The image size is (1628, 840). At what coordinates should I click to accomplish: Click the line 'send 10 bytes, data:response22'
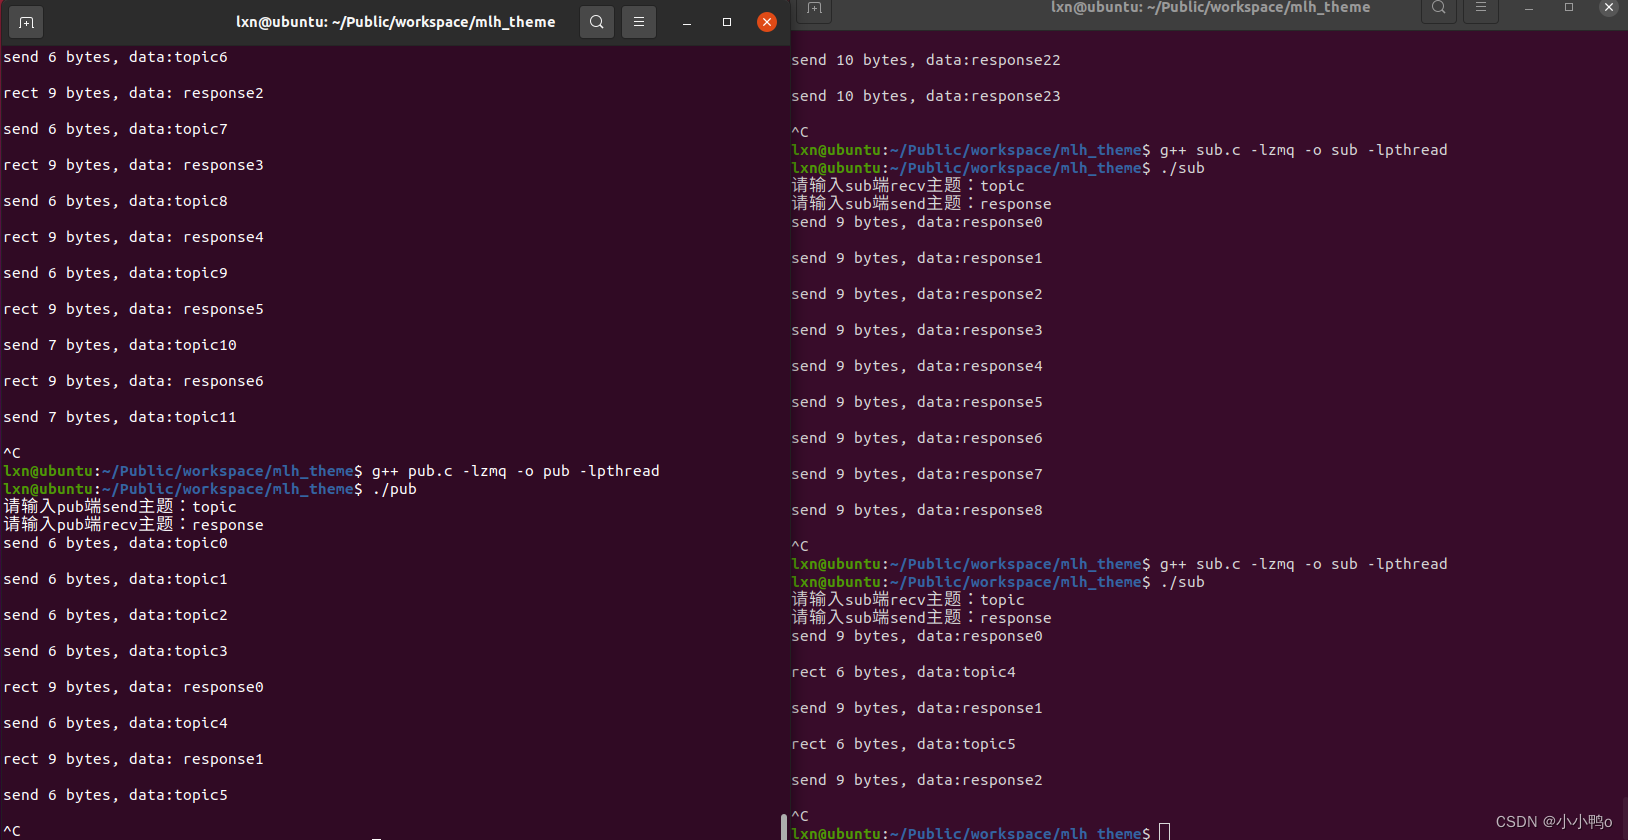[926, 60]
